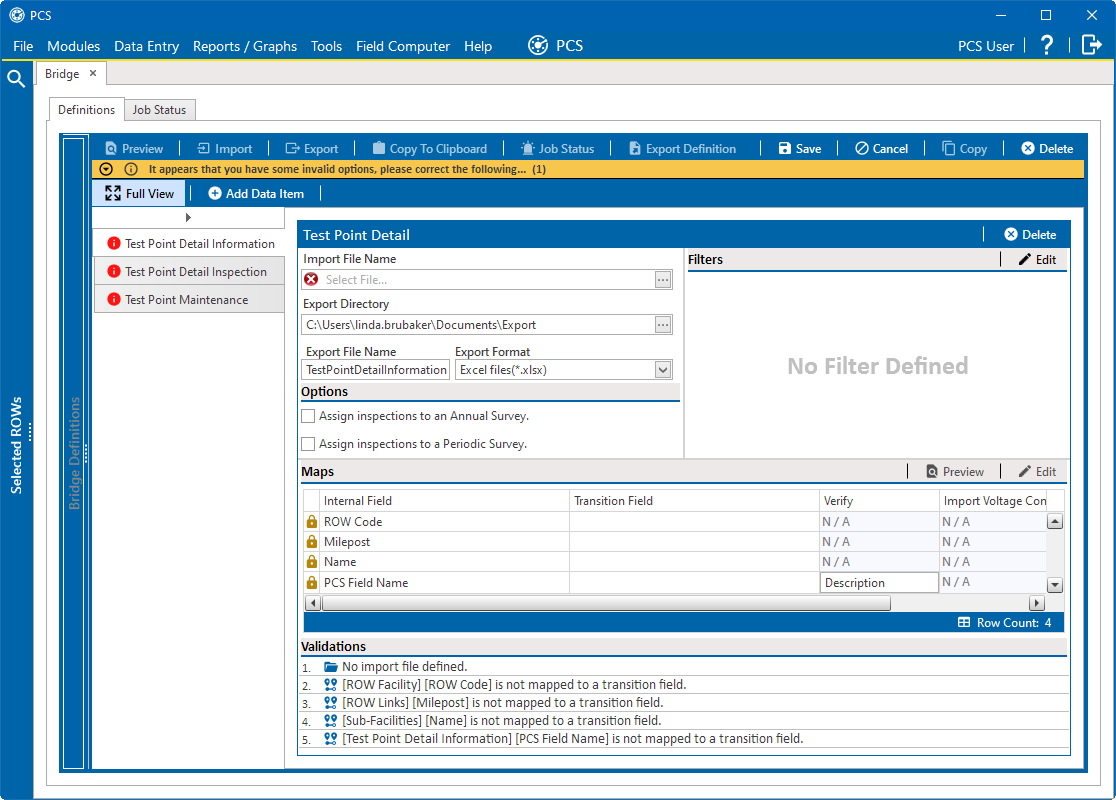1116x800 pixels.
Task: Click the mapping icon for Sub-Facilities Name validation
Action: pos(330,720)
